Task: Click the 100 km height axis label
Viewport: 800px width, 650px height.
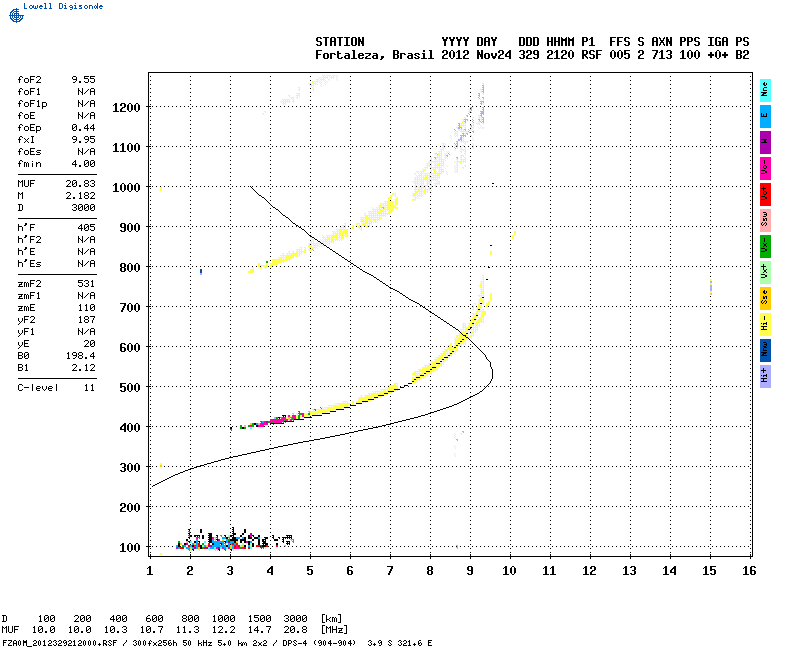Action: [130, 547]
